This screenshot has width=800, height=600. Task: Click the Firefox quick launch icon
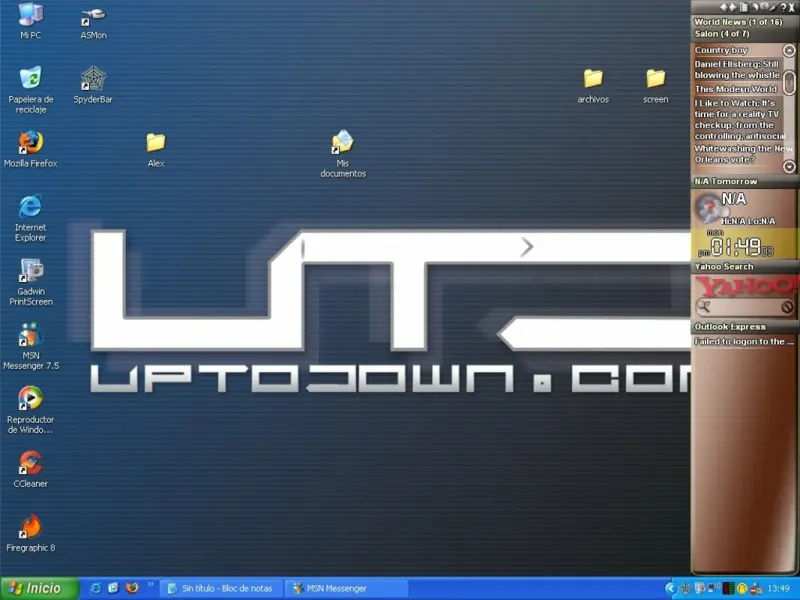tap(132, 588)
